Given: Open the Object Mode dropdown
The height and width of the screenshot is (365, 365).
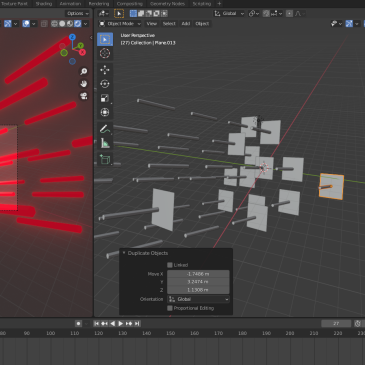Looking at the screenshot, I should point(120,24).
